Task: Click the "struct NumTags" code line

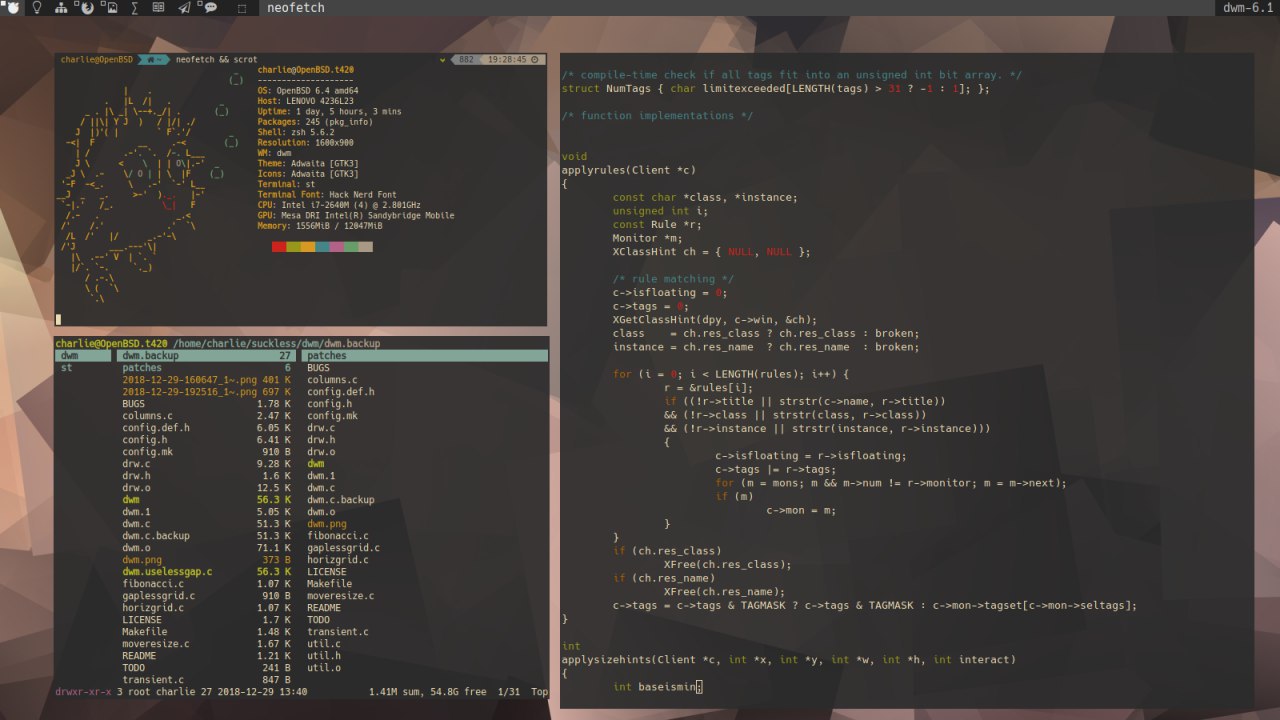Action: [775, 88]
